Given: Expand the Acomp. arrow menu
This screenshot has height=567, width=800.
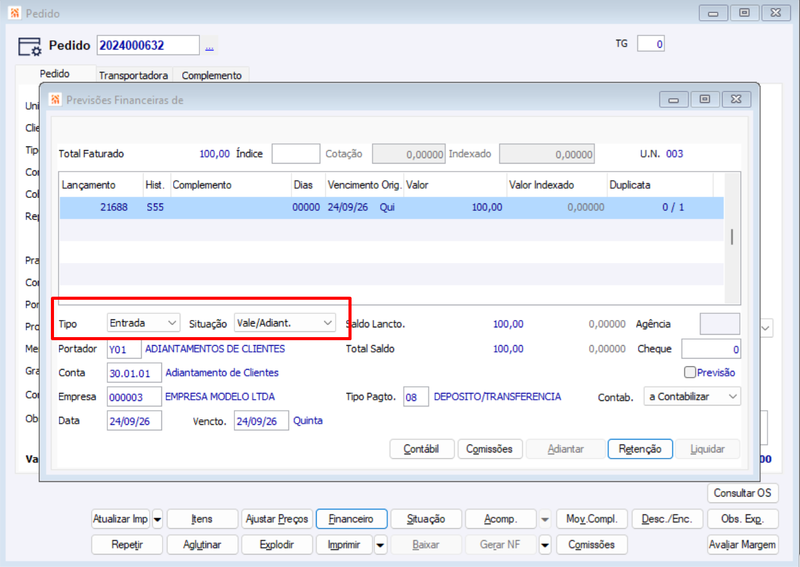Looking at the screenshot, I should pyautogui.click(x=545, y=520).
